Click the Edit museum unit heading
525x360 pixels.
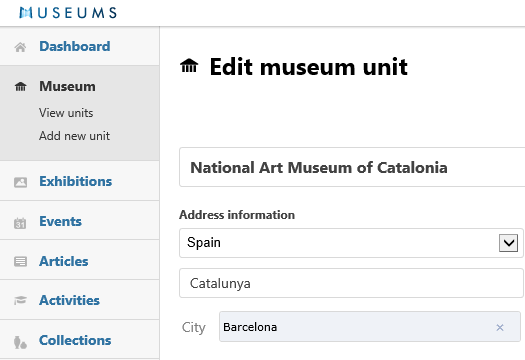[308, 67]
